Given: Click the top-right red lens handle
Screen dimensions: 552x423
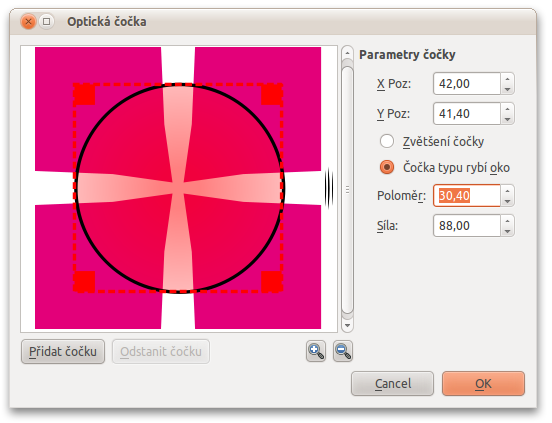Looking at the screenshot, I should 272,94.
